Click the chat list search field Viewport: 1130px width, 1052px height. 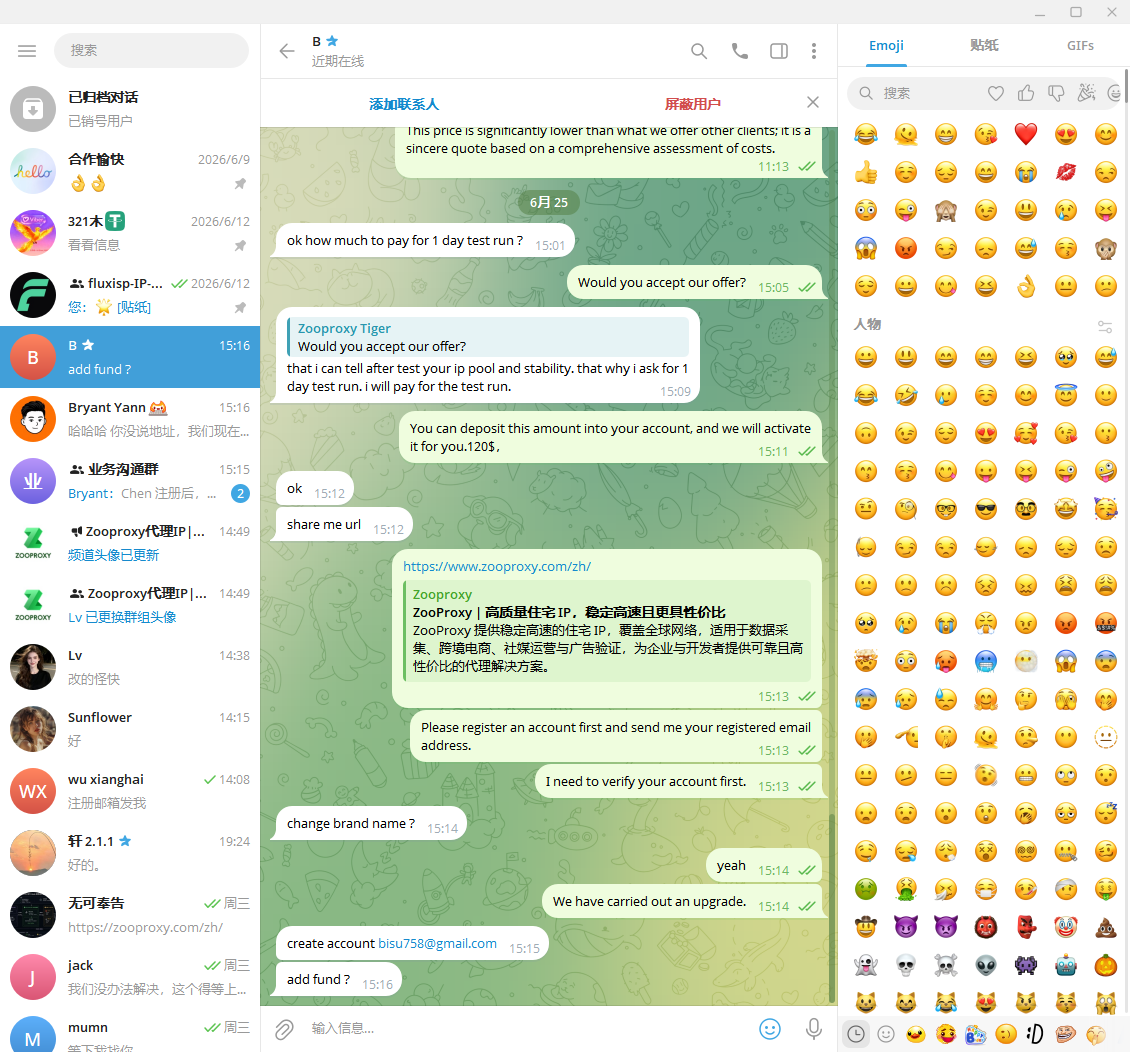point(151,50)
